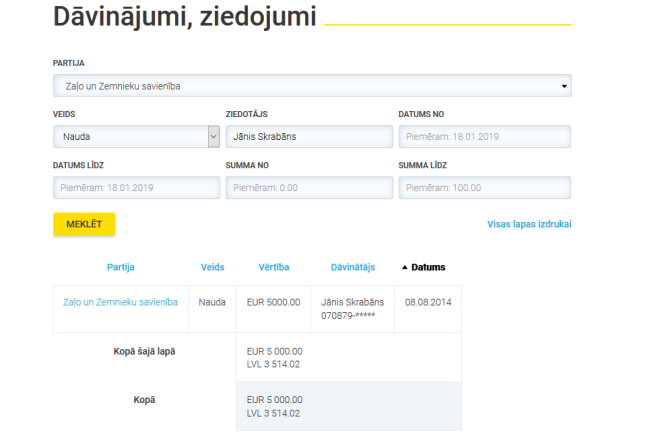
Task: Open Zaļo un Zemnieku savienība table link
Action: [x=120, y=301]
